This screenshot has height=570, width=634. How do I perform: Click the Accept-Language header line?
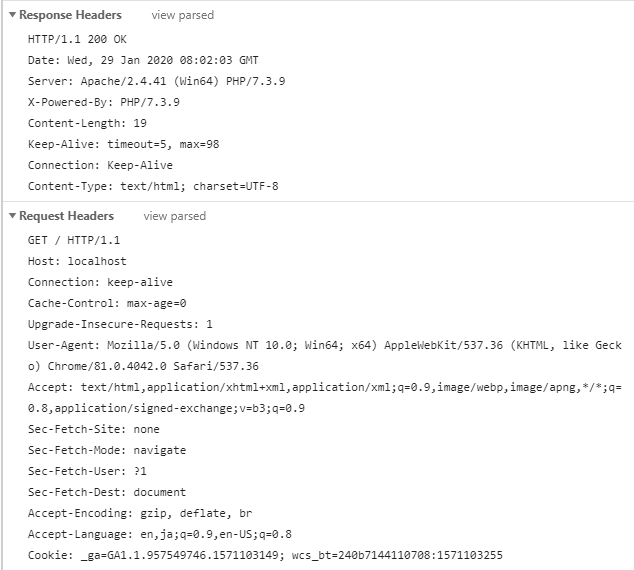tap(160, 534)
